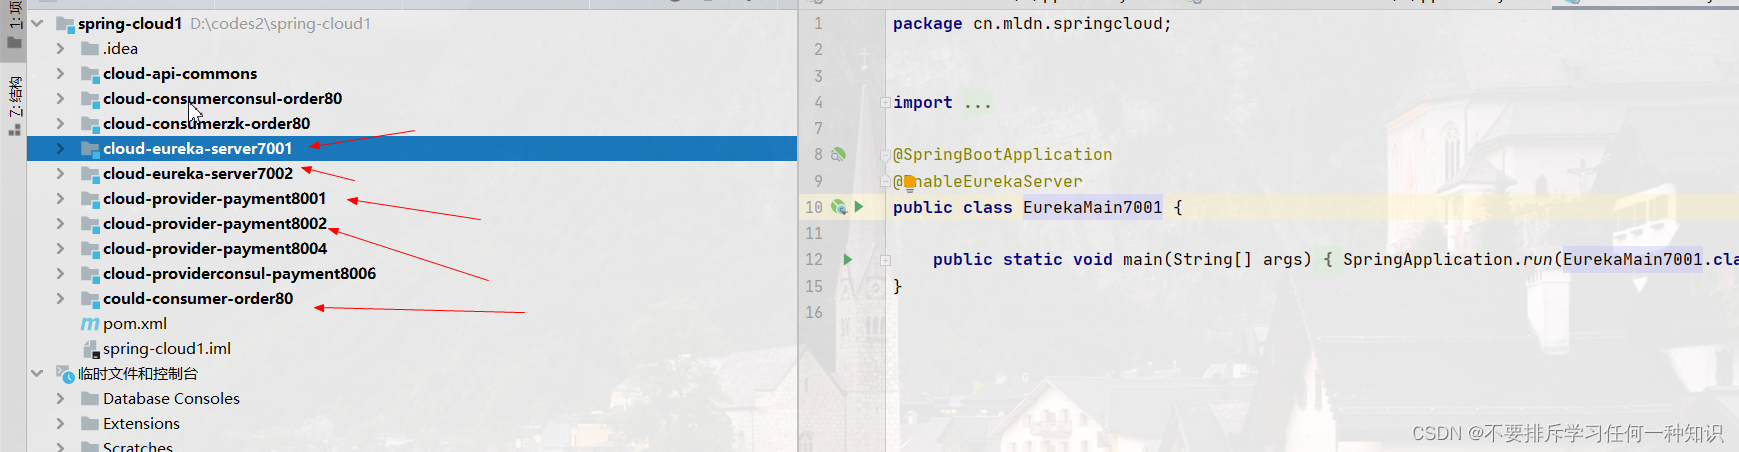Select the .idea folder

(120, 48)
